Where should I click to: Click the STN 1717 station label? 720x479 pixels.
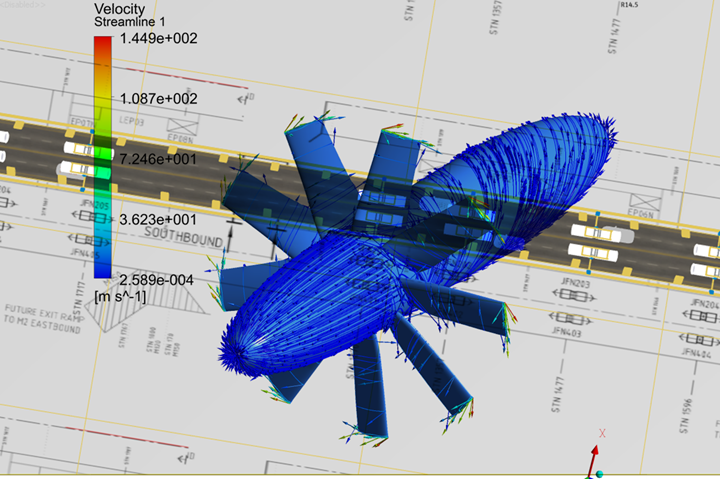pos(80,293)
